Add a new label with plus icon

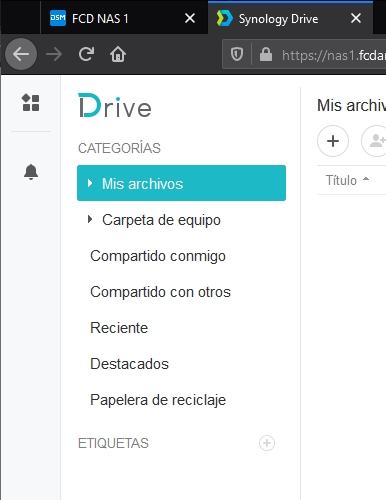267,443
